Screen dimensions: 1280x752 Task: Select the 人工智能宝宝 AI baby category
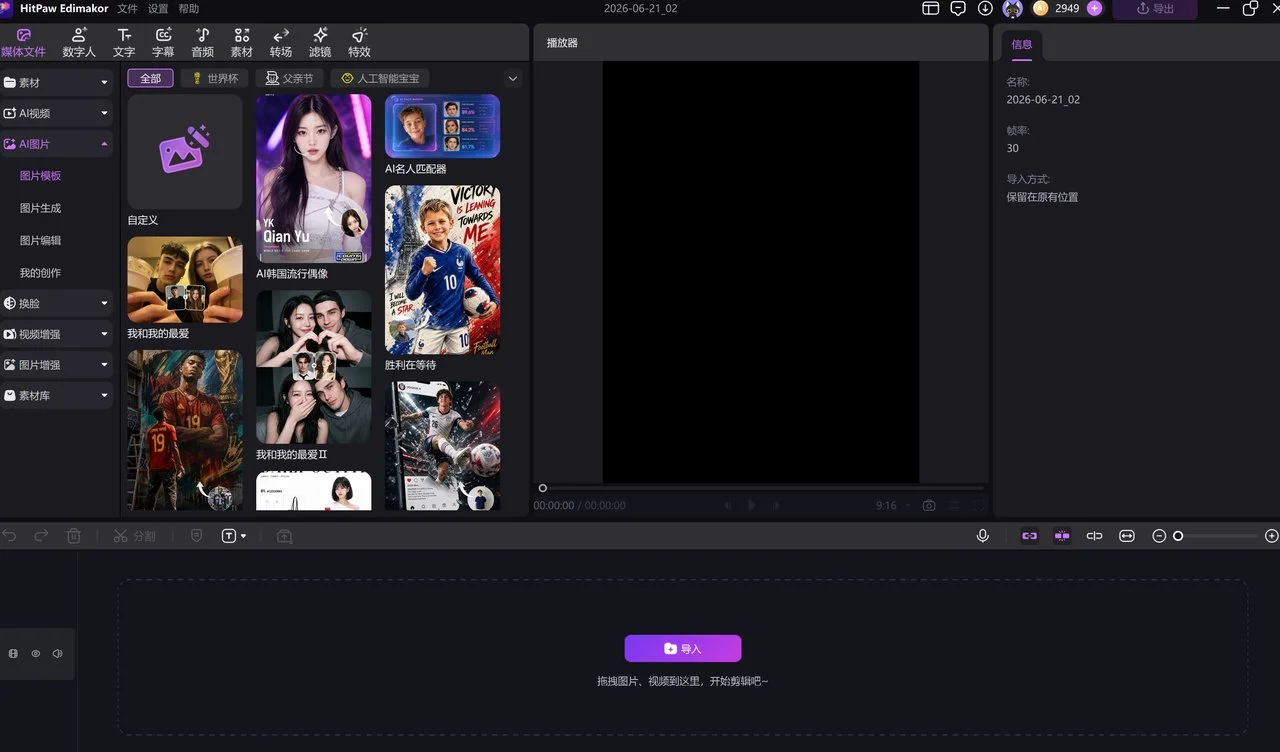click(x=380, y=78)
